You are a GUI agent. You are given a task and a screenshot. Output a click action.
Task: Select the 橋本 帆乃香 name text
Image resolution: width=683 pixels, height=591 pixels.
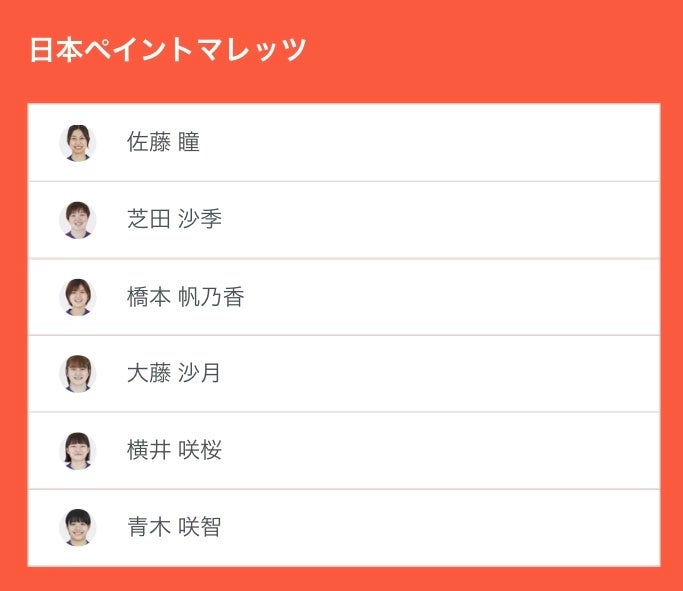pyautogui.click(x=185, y=297)
